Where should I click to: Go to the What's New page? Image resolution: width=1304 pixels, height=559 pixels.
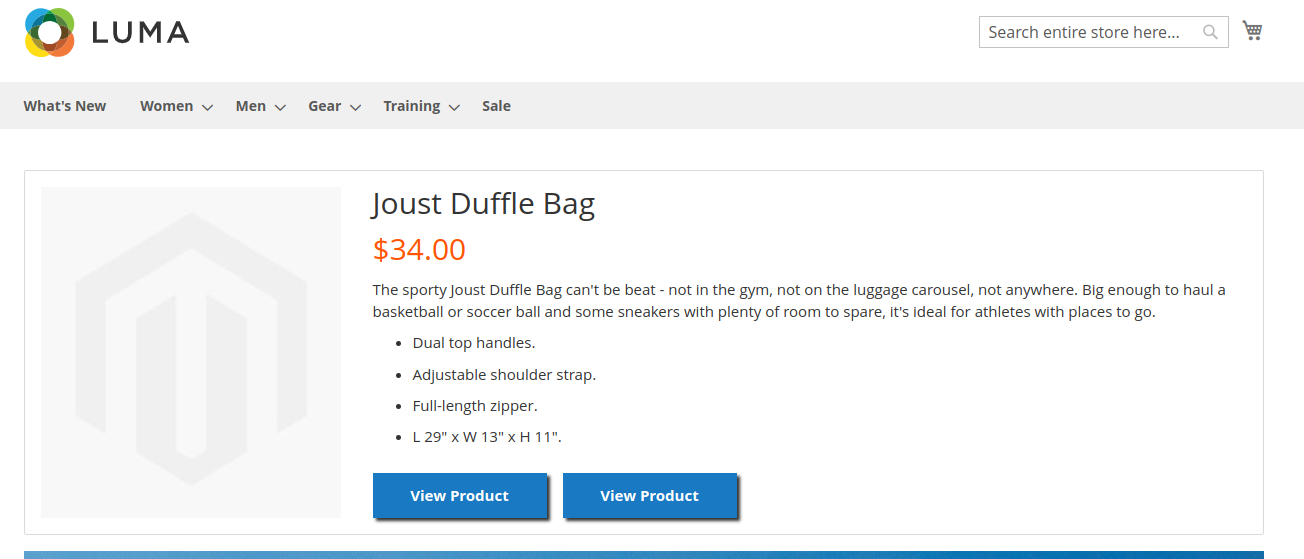(x=65, y=106)
